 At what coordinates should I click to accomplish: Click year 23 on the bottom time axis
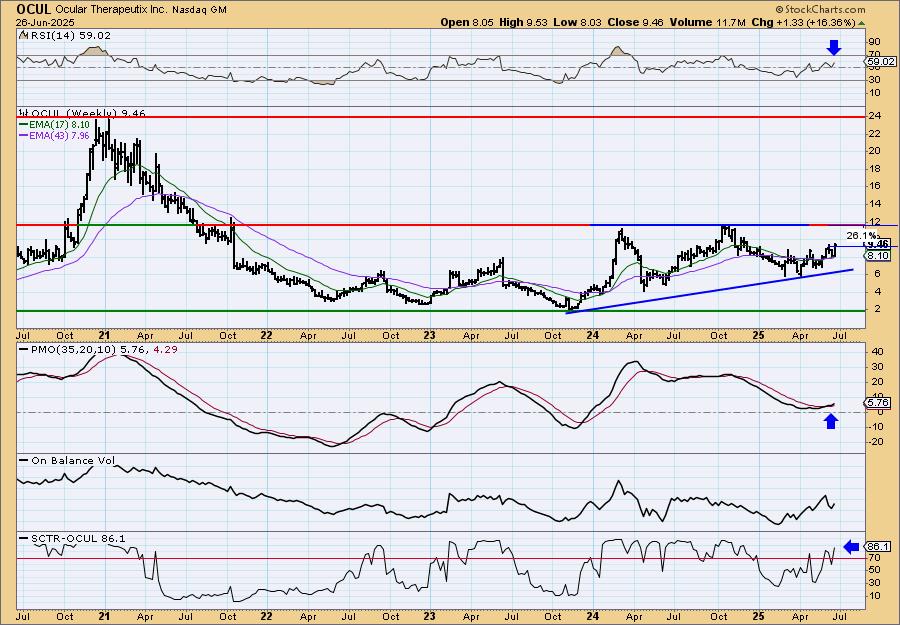tap(429, 617)
